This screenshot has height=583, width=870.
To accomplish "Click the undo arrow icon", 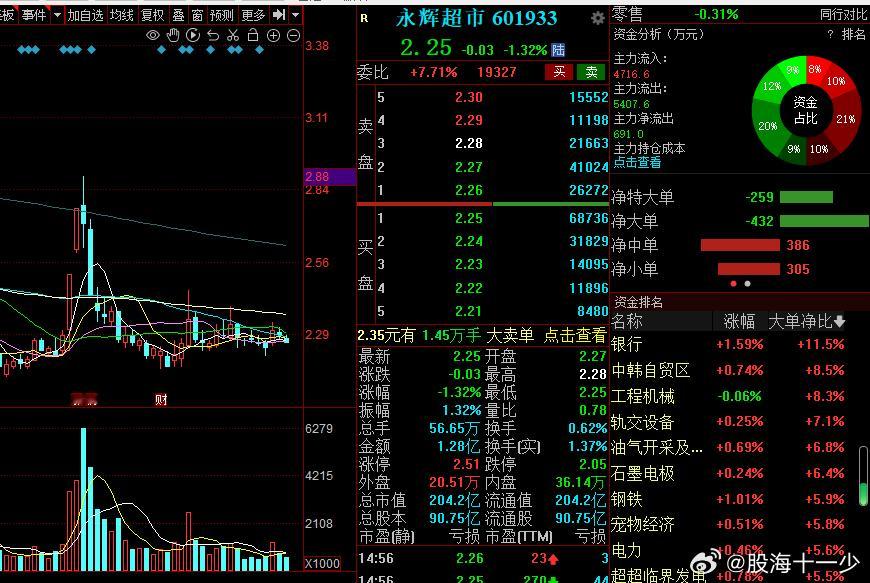I will [x=213, y=36].
